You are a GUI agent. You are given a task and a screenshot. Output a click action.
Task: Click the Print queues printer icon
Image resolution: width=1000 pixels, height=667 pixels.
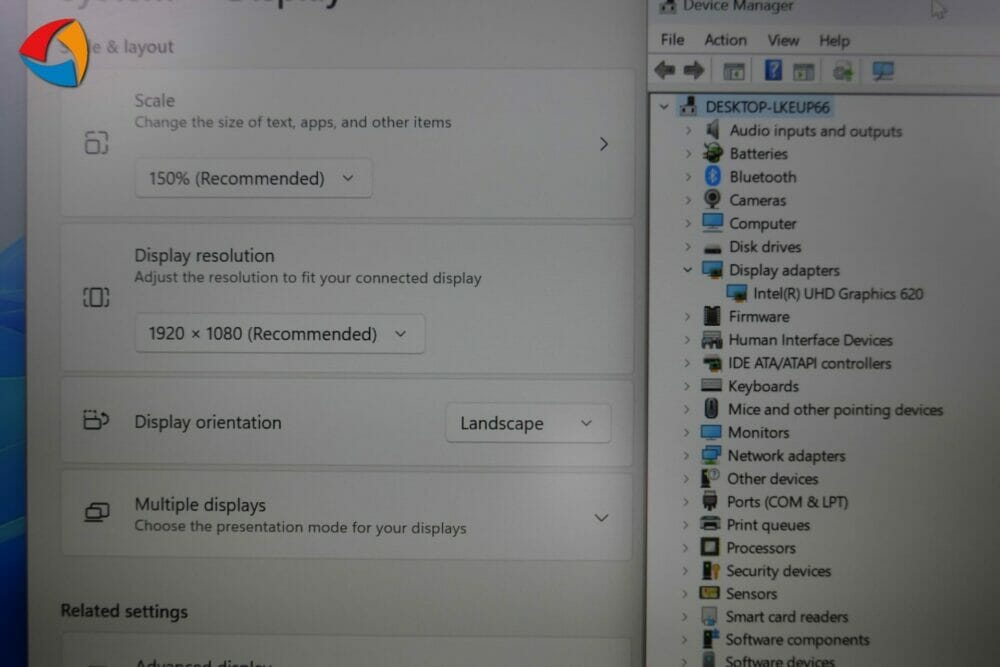click(710, 524)
